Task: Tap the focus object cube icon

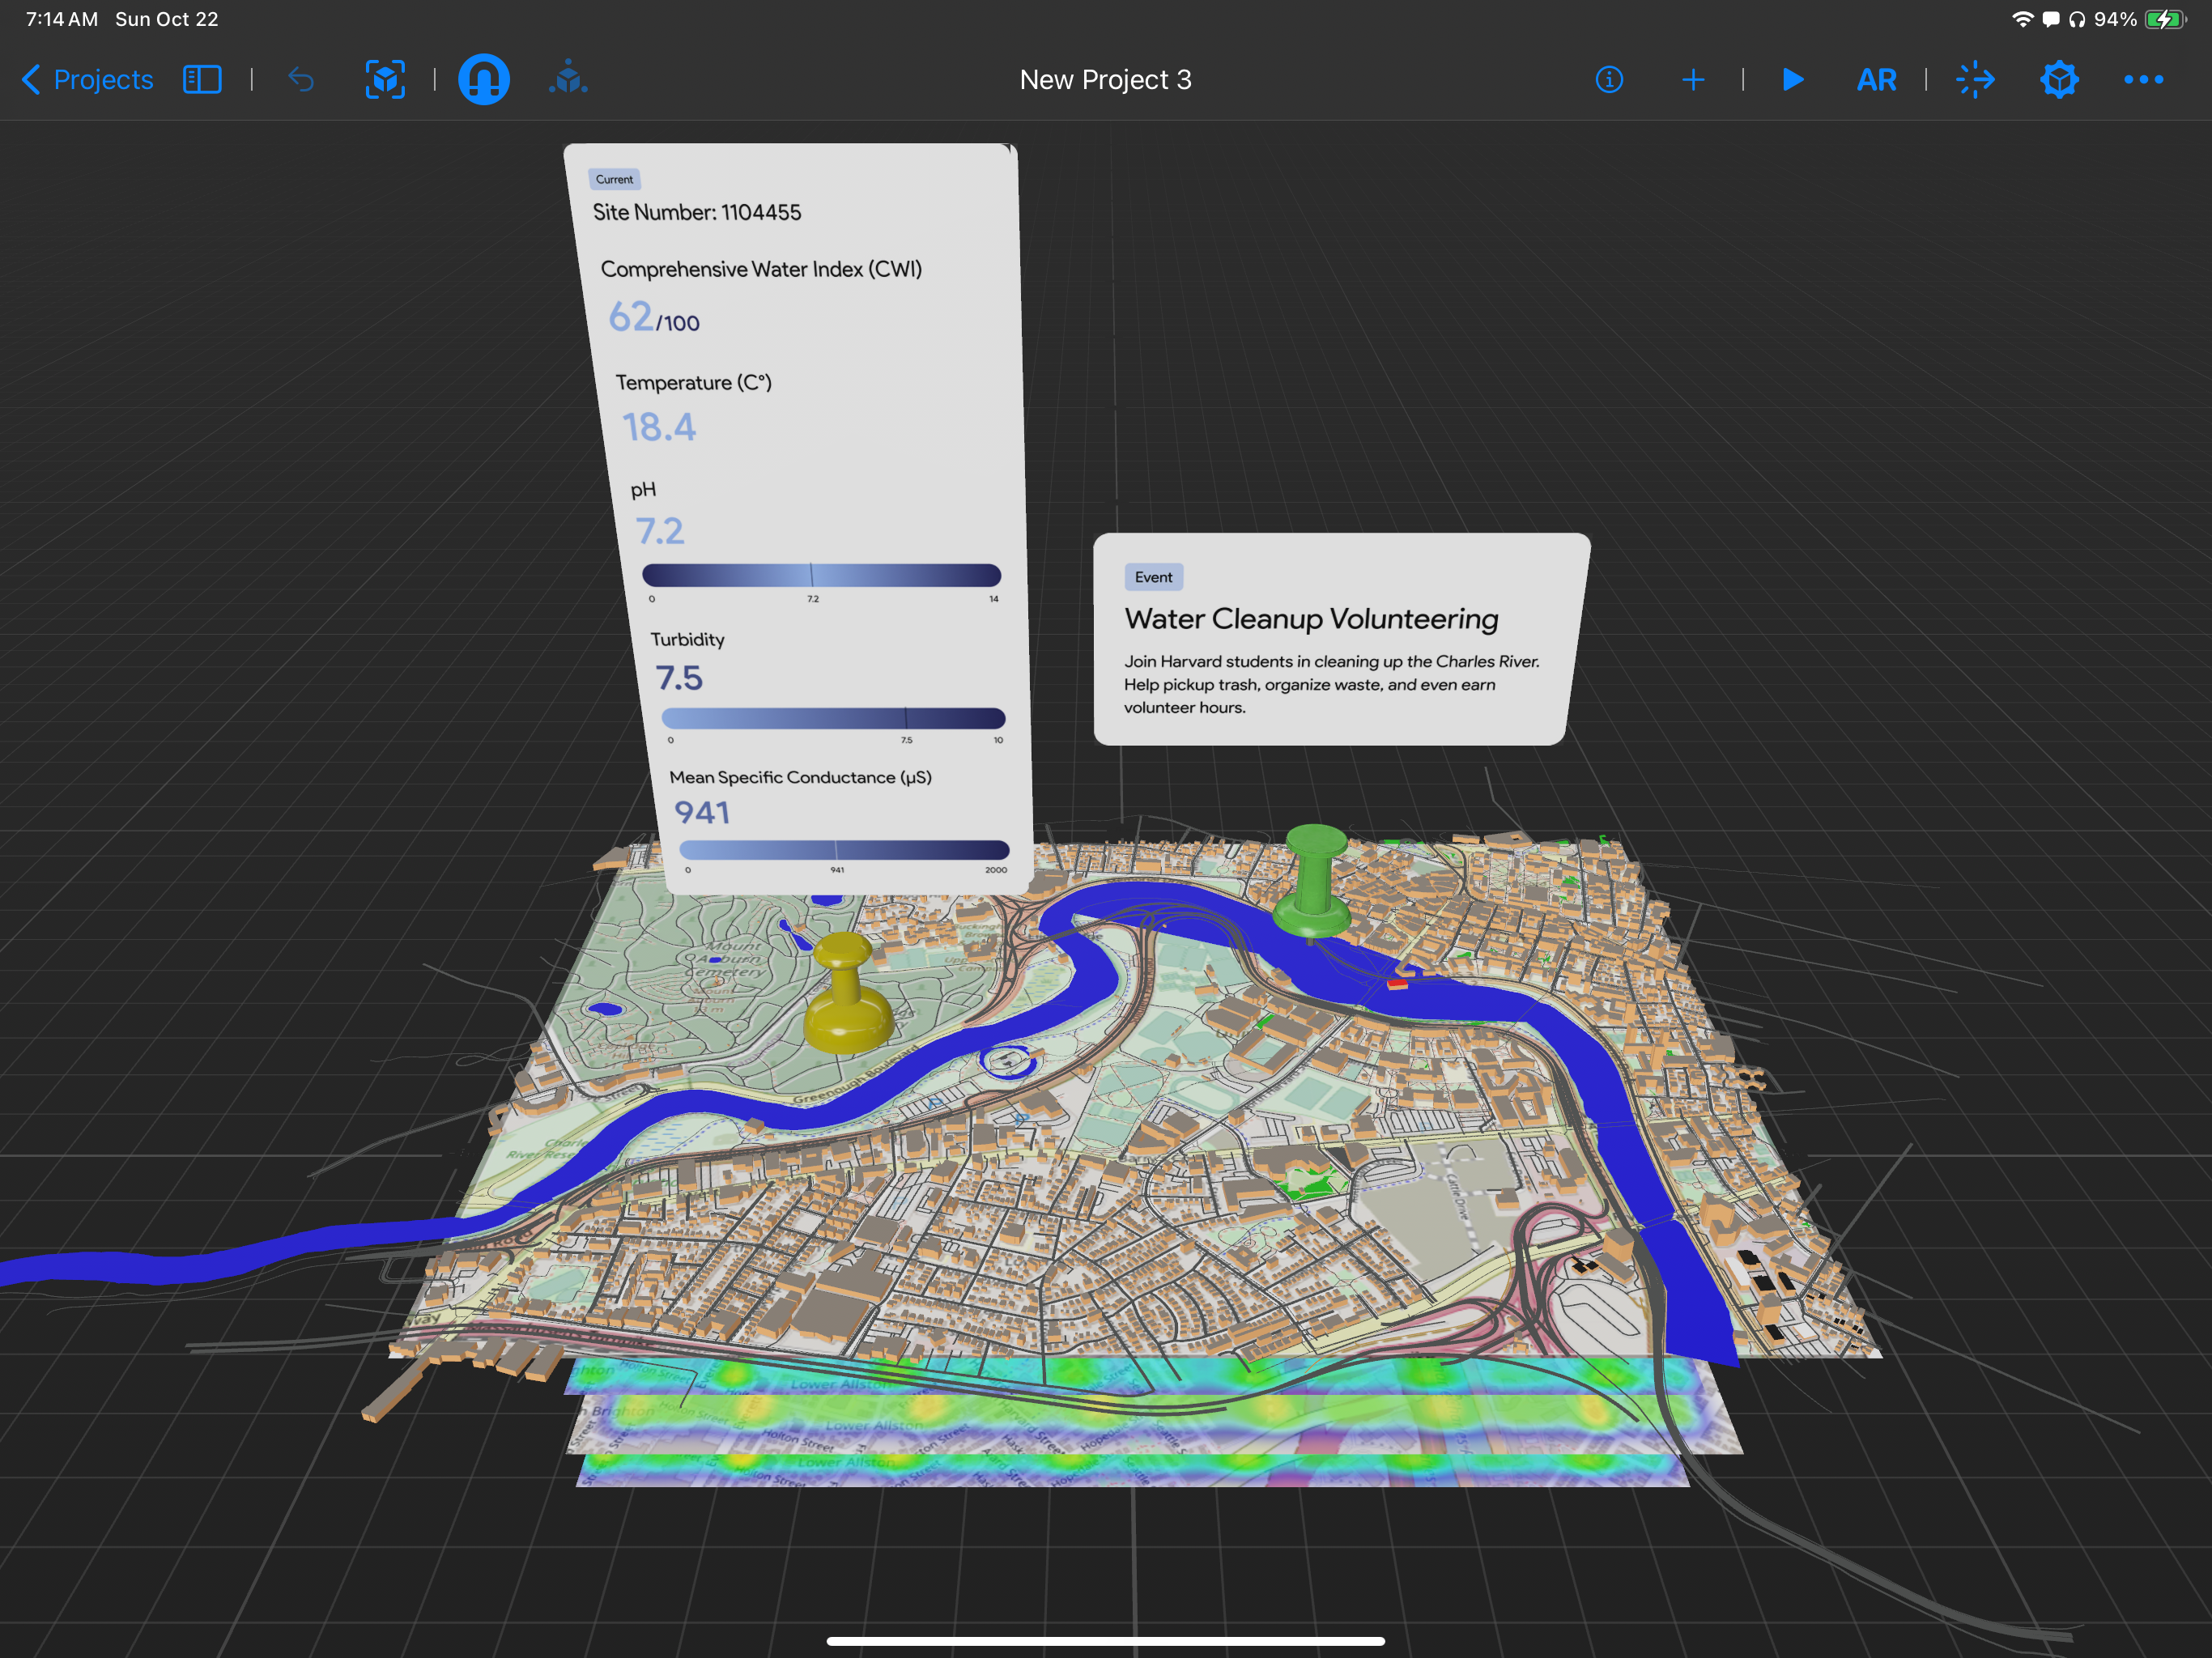Action: click(x=385, y=80)
